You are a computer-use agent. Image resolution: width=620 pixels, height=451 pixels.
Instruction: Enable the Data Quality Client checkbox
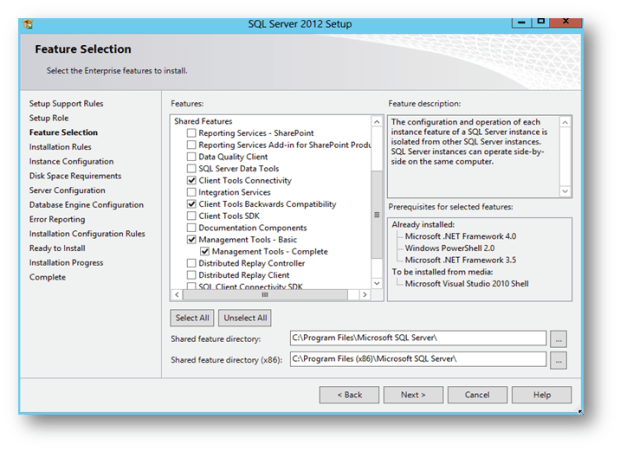point(192,157)
